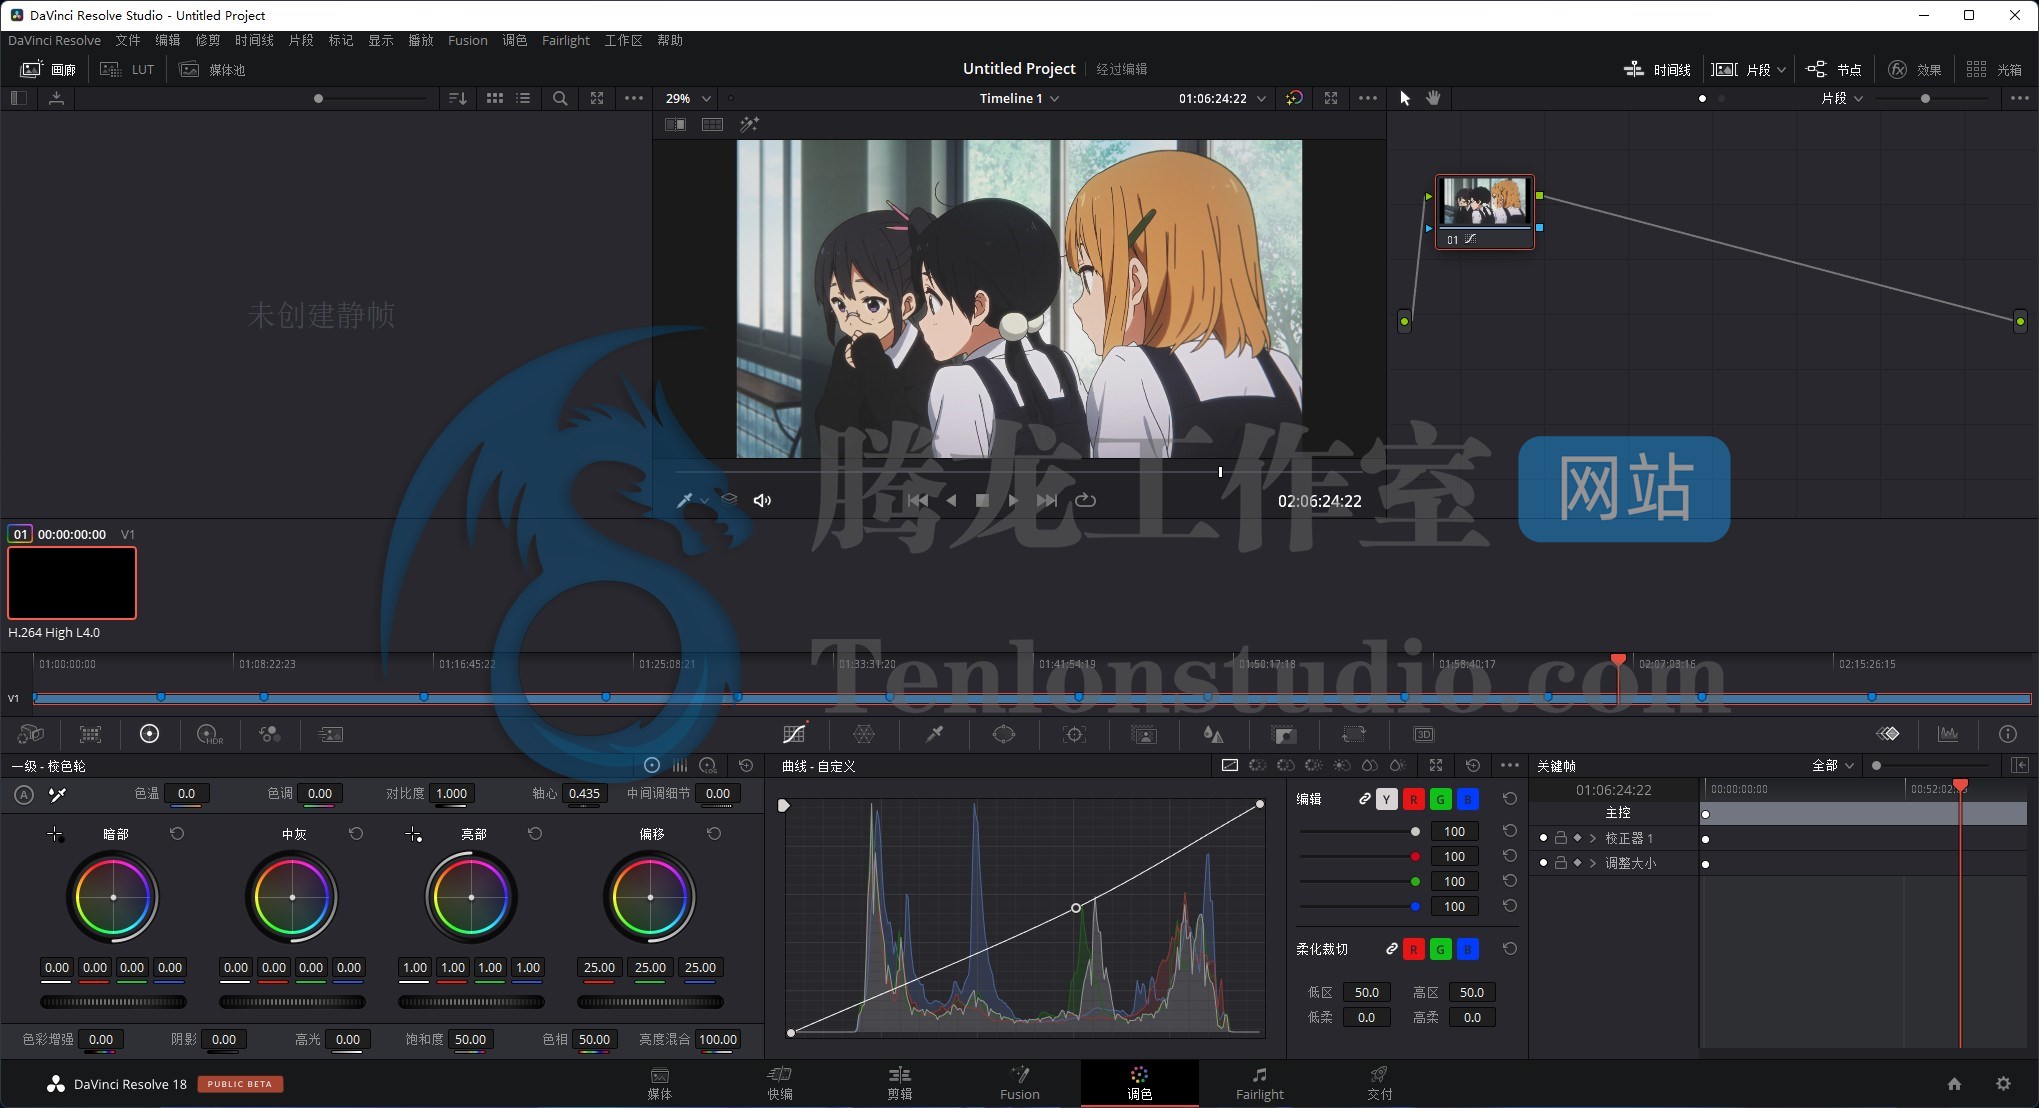Toggle auto balance A button in Primaries
2039x1108 pixels.
24,795
